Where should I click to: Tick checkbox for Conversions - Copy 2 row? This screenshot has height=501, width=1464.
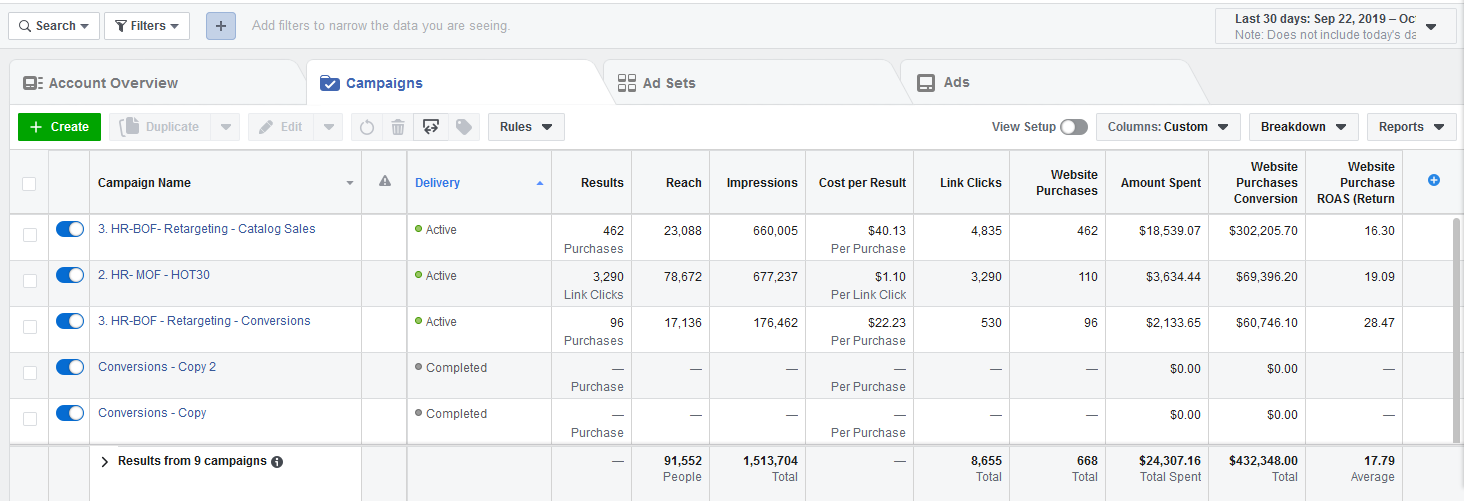[x=29, y=372]
